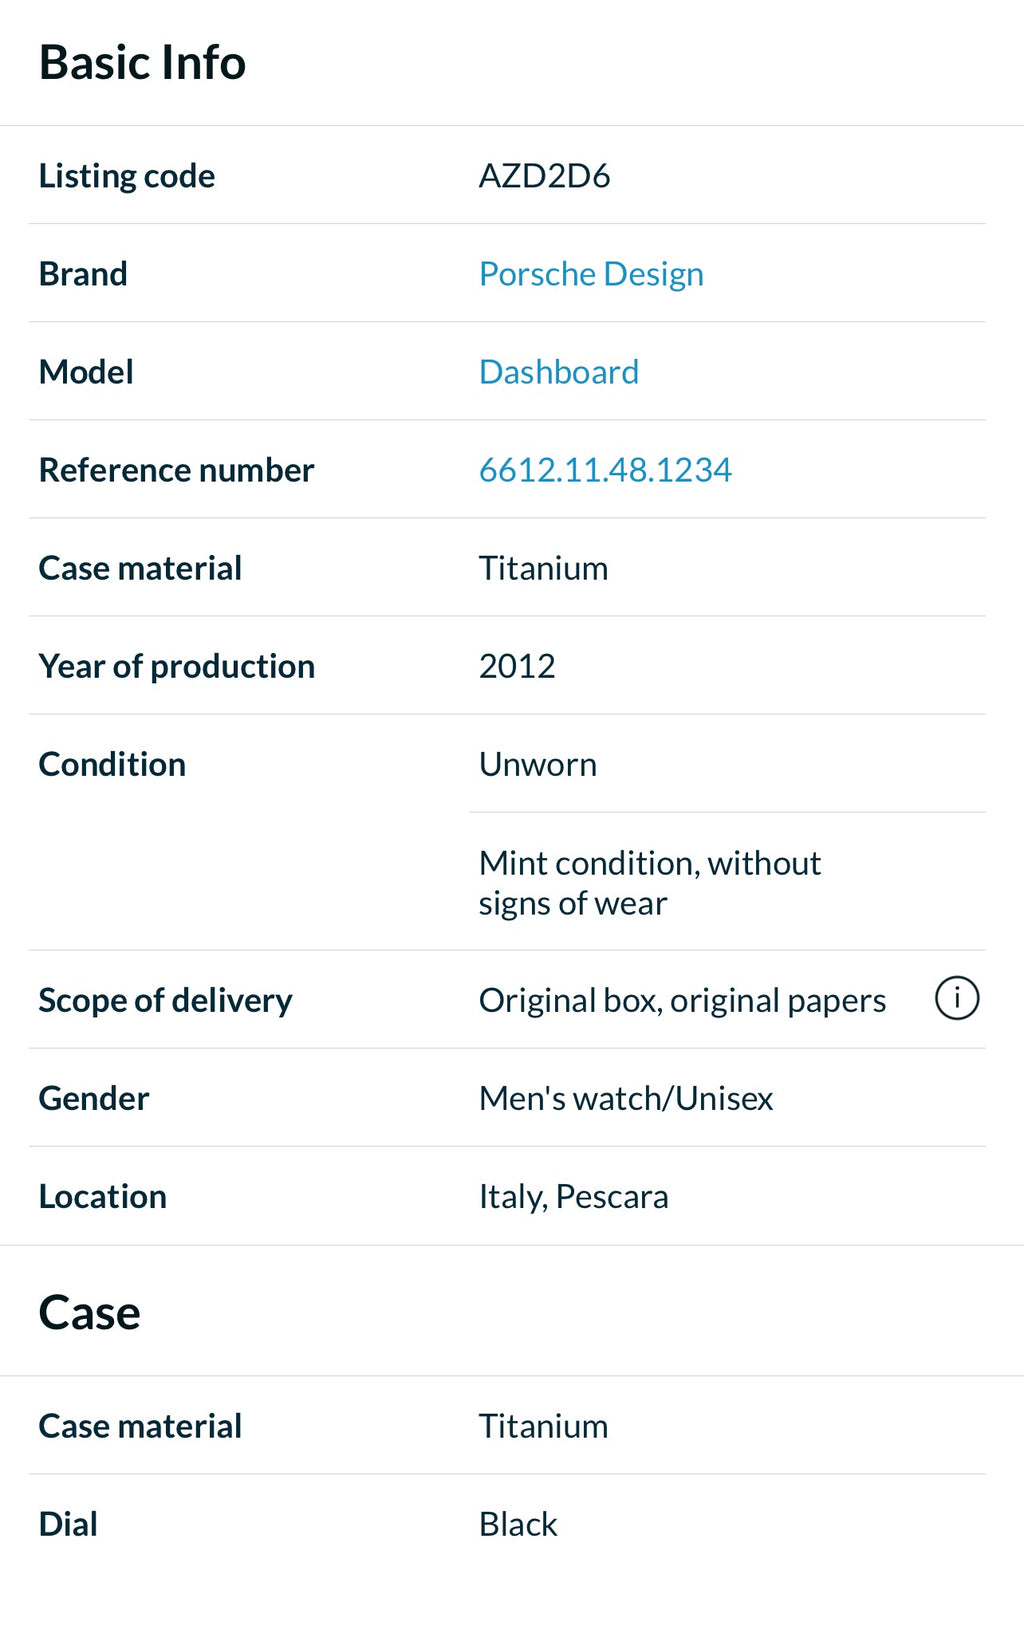Click the Black dial value

point(518,1524)
